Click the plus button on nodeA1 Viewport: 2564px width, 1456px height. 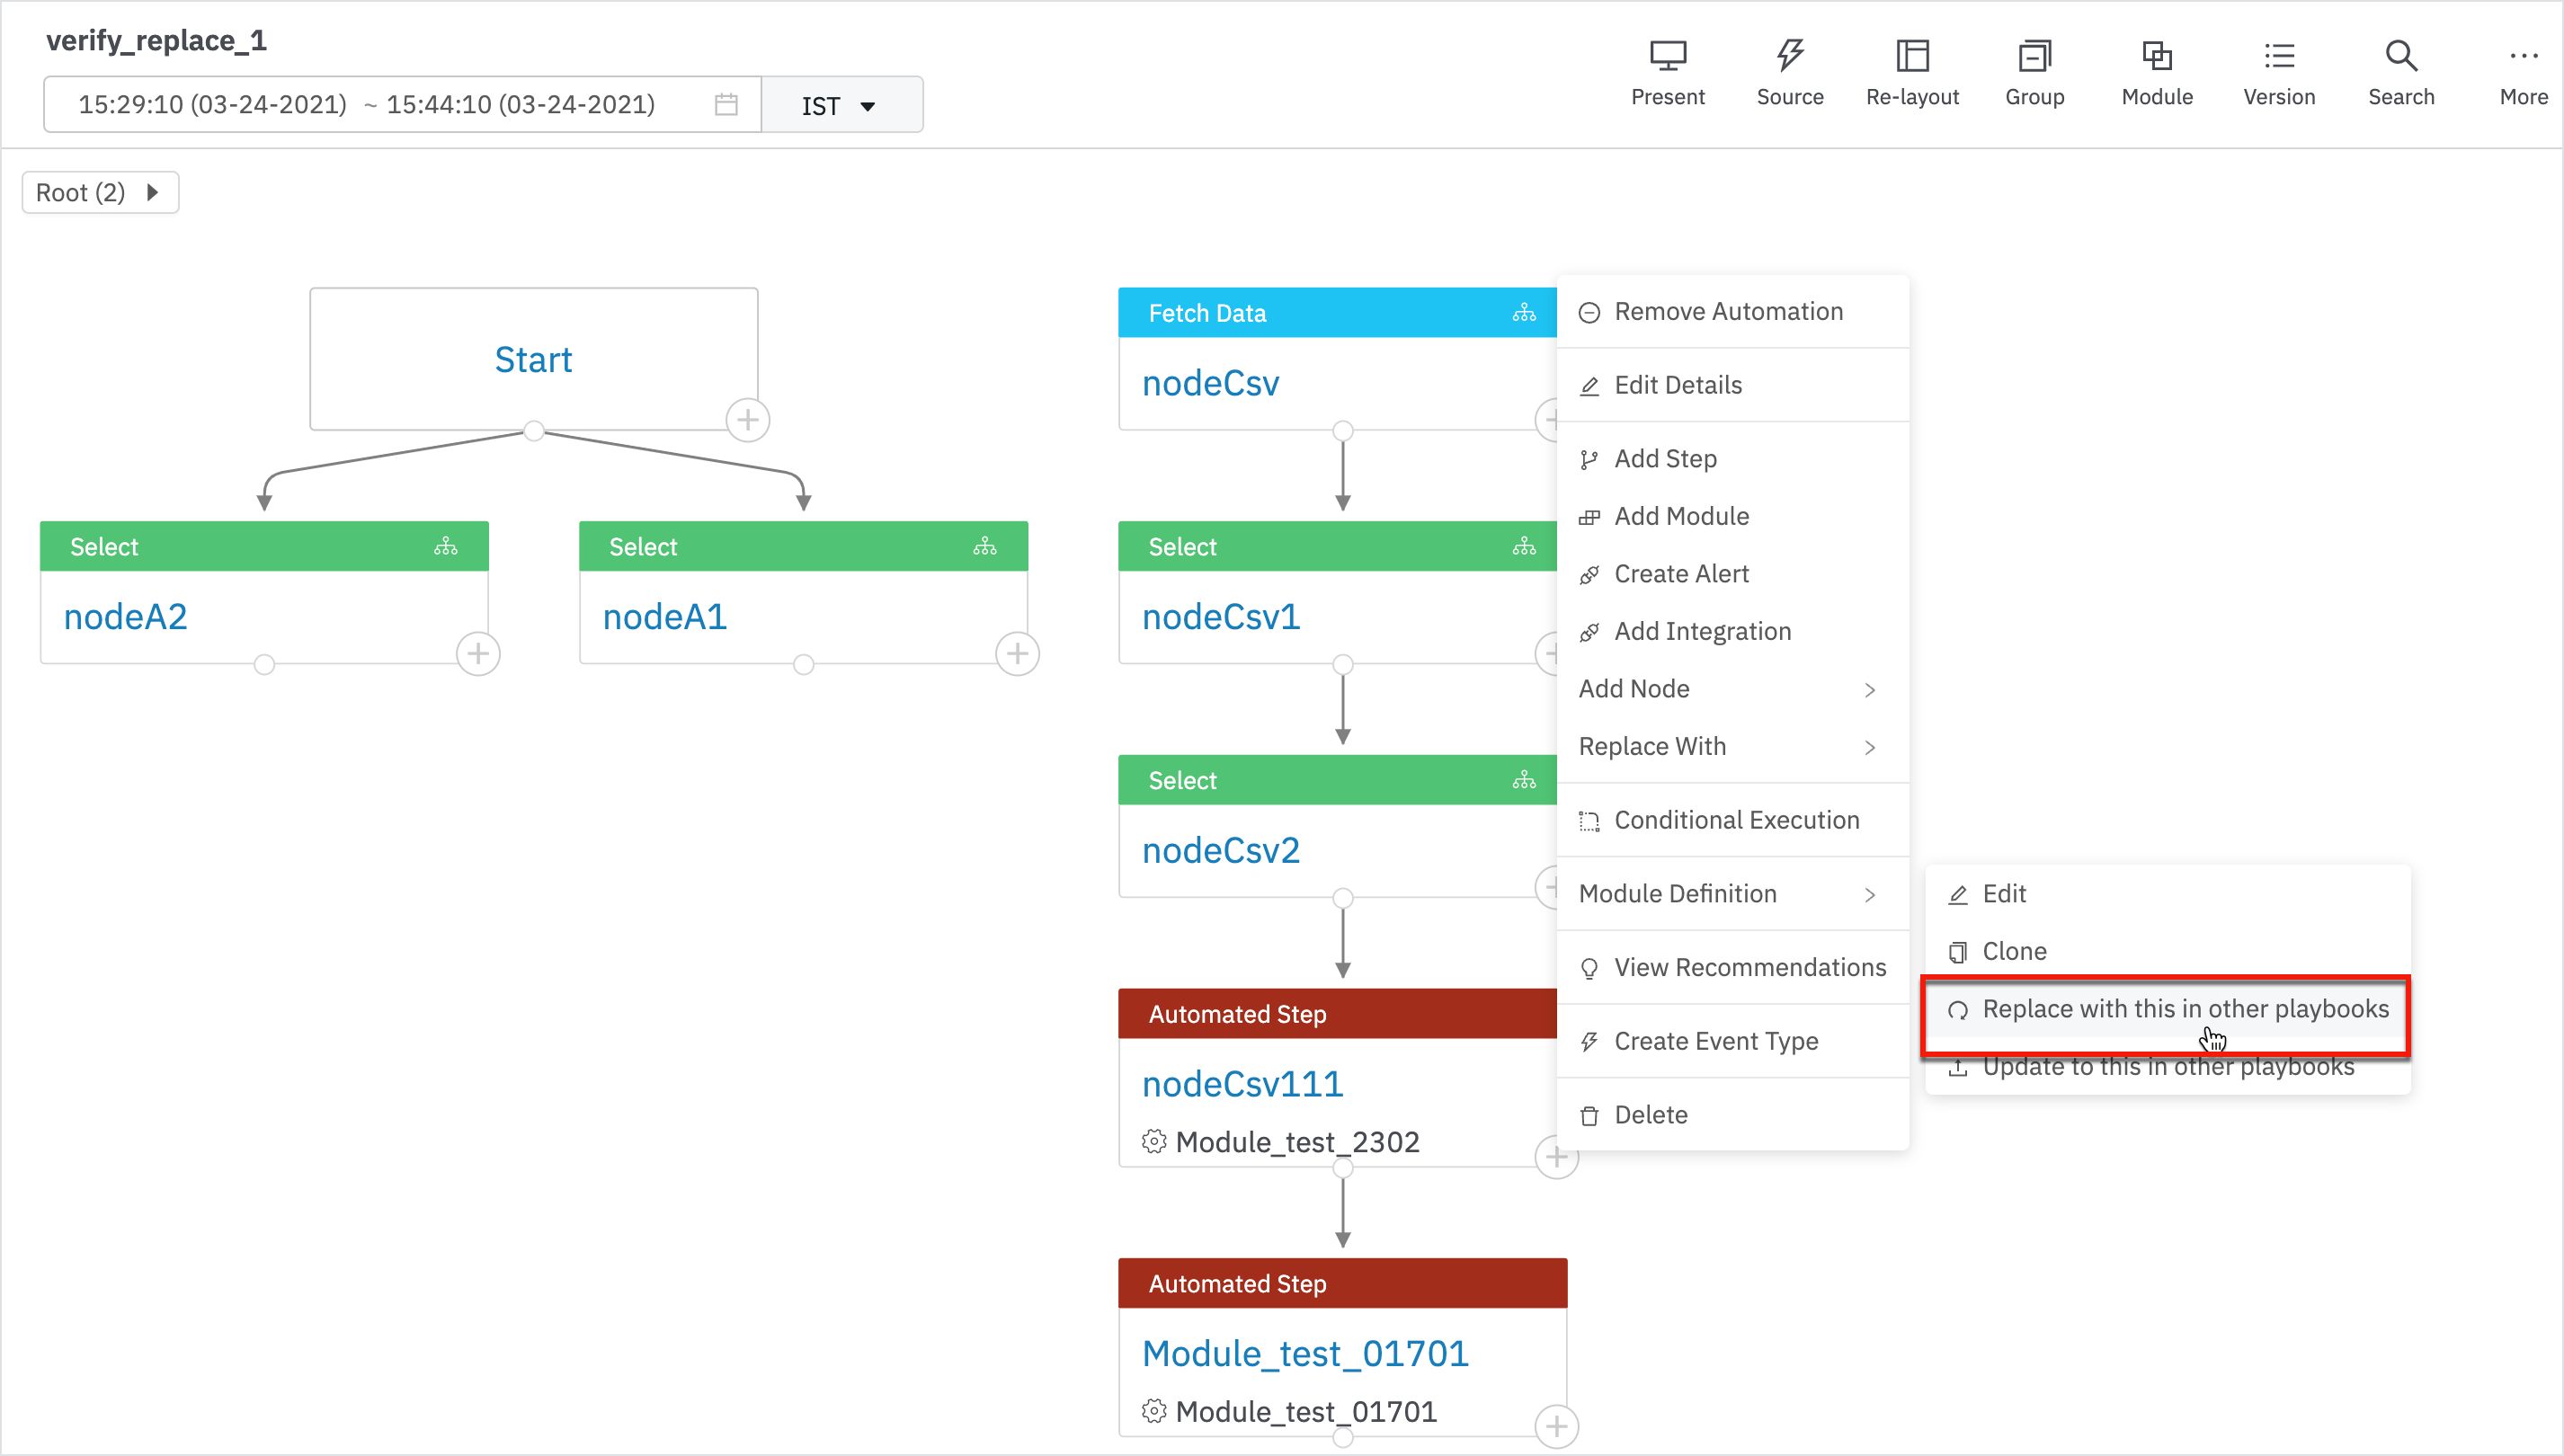pos(1017,654)
